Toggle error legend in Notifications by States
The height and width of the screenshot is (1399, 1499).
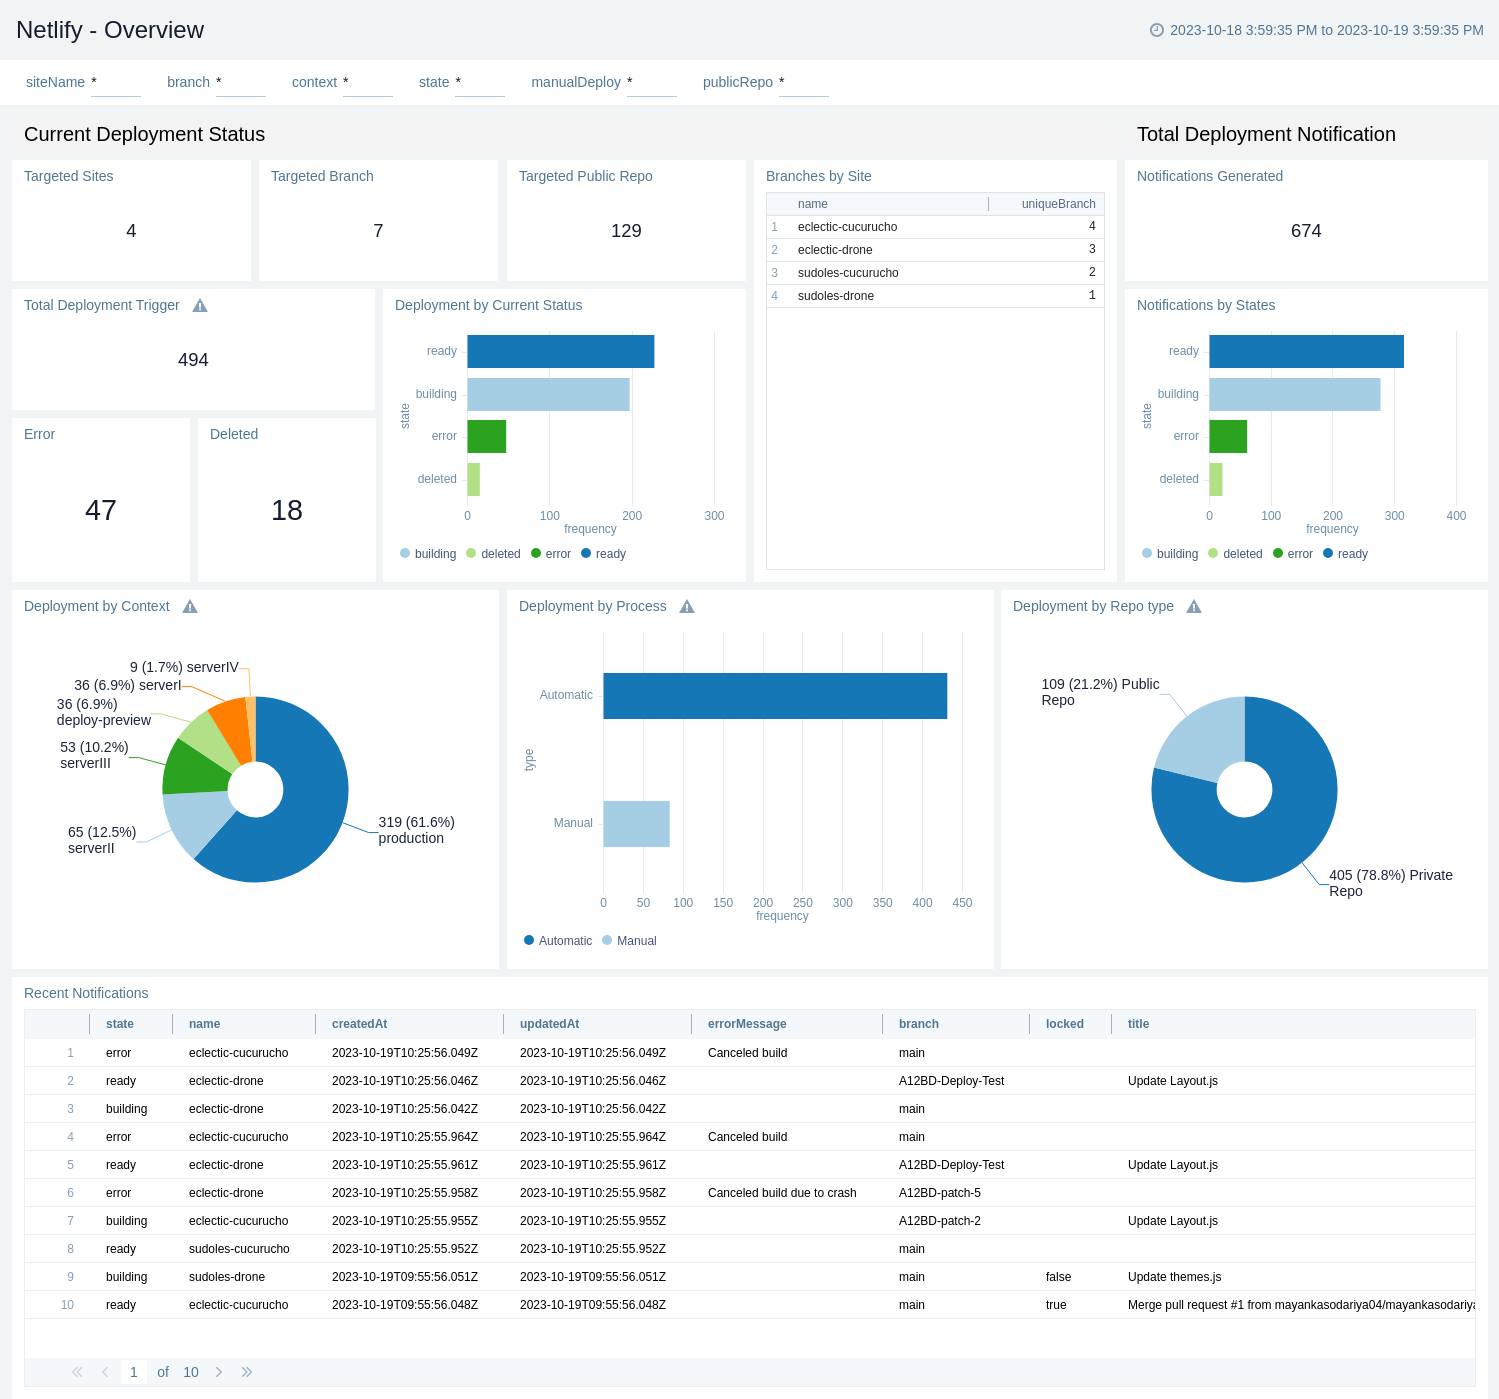click(1293, 554)
